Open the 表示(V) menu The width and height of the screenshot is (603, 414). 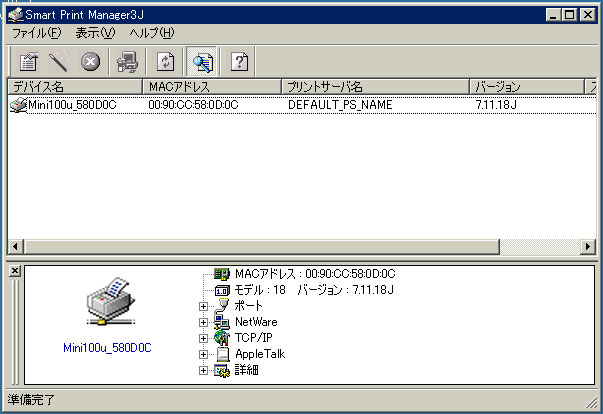click(95, 33)
